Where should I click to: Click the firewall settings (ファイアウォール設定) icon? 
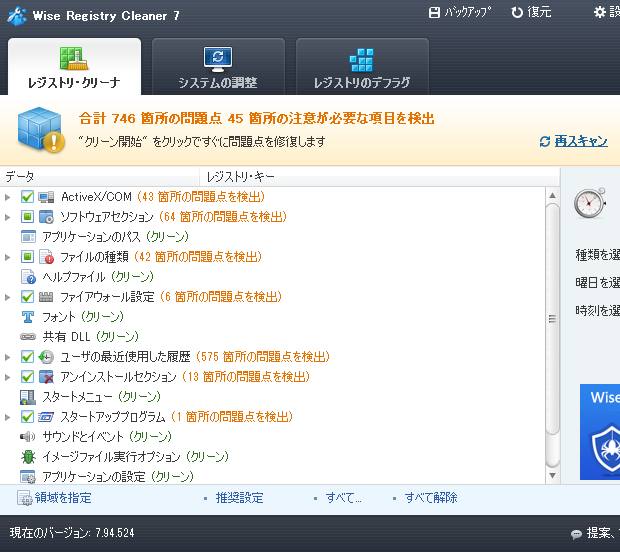46,297
